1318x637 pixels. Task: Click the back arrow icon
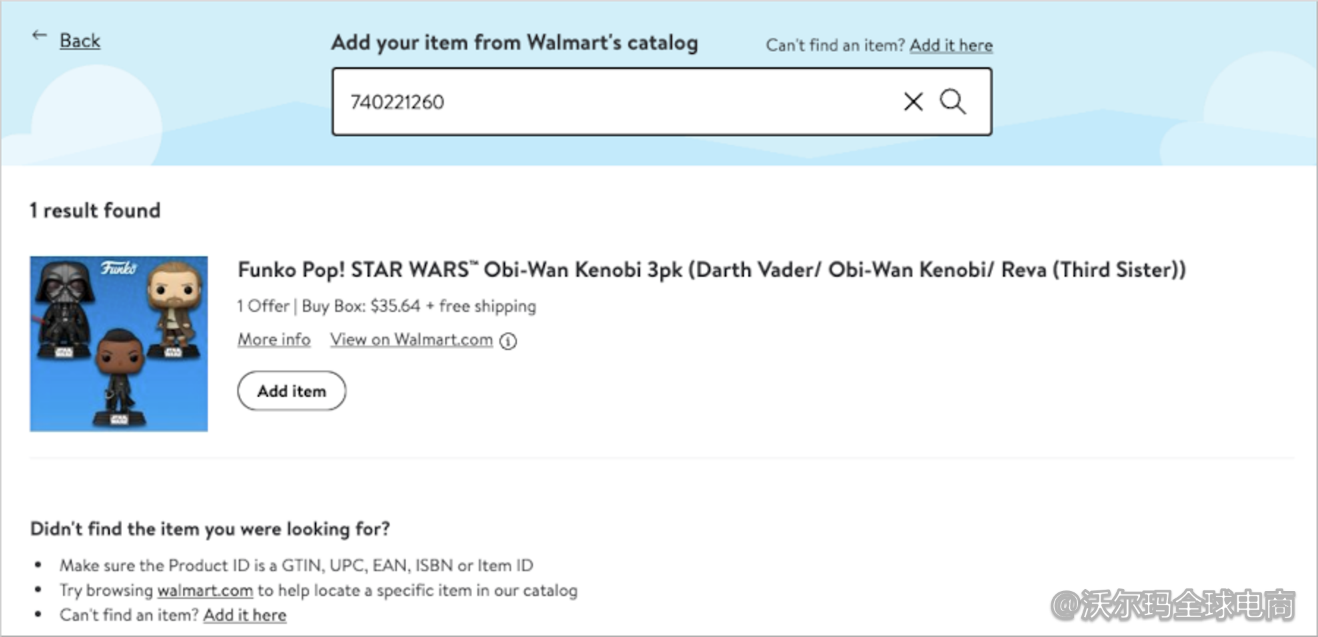(x=39, y=36)
